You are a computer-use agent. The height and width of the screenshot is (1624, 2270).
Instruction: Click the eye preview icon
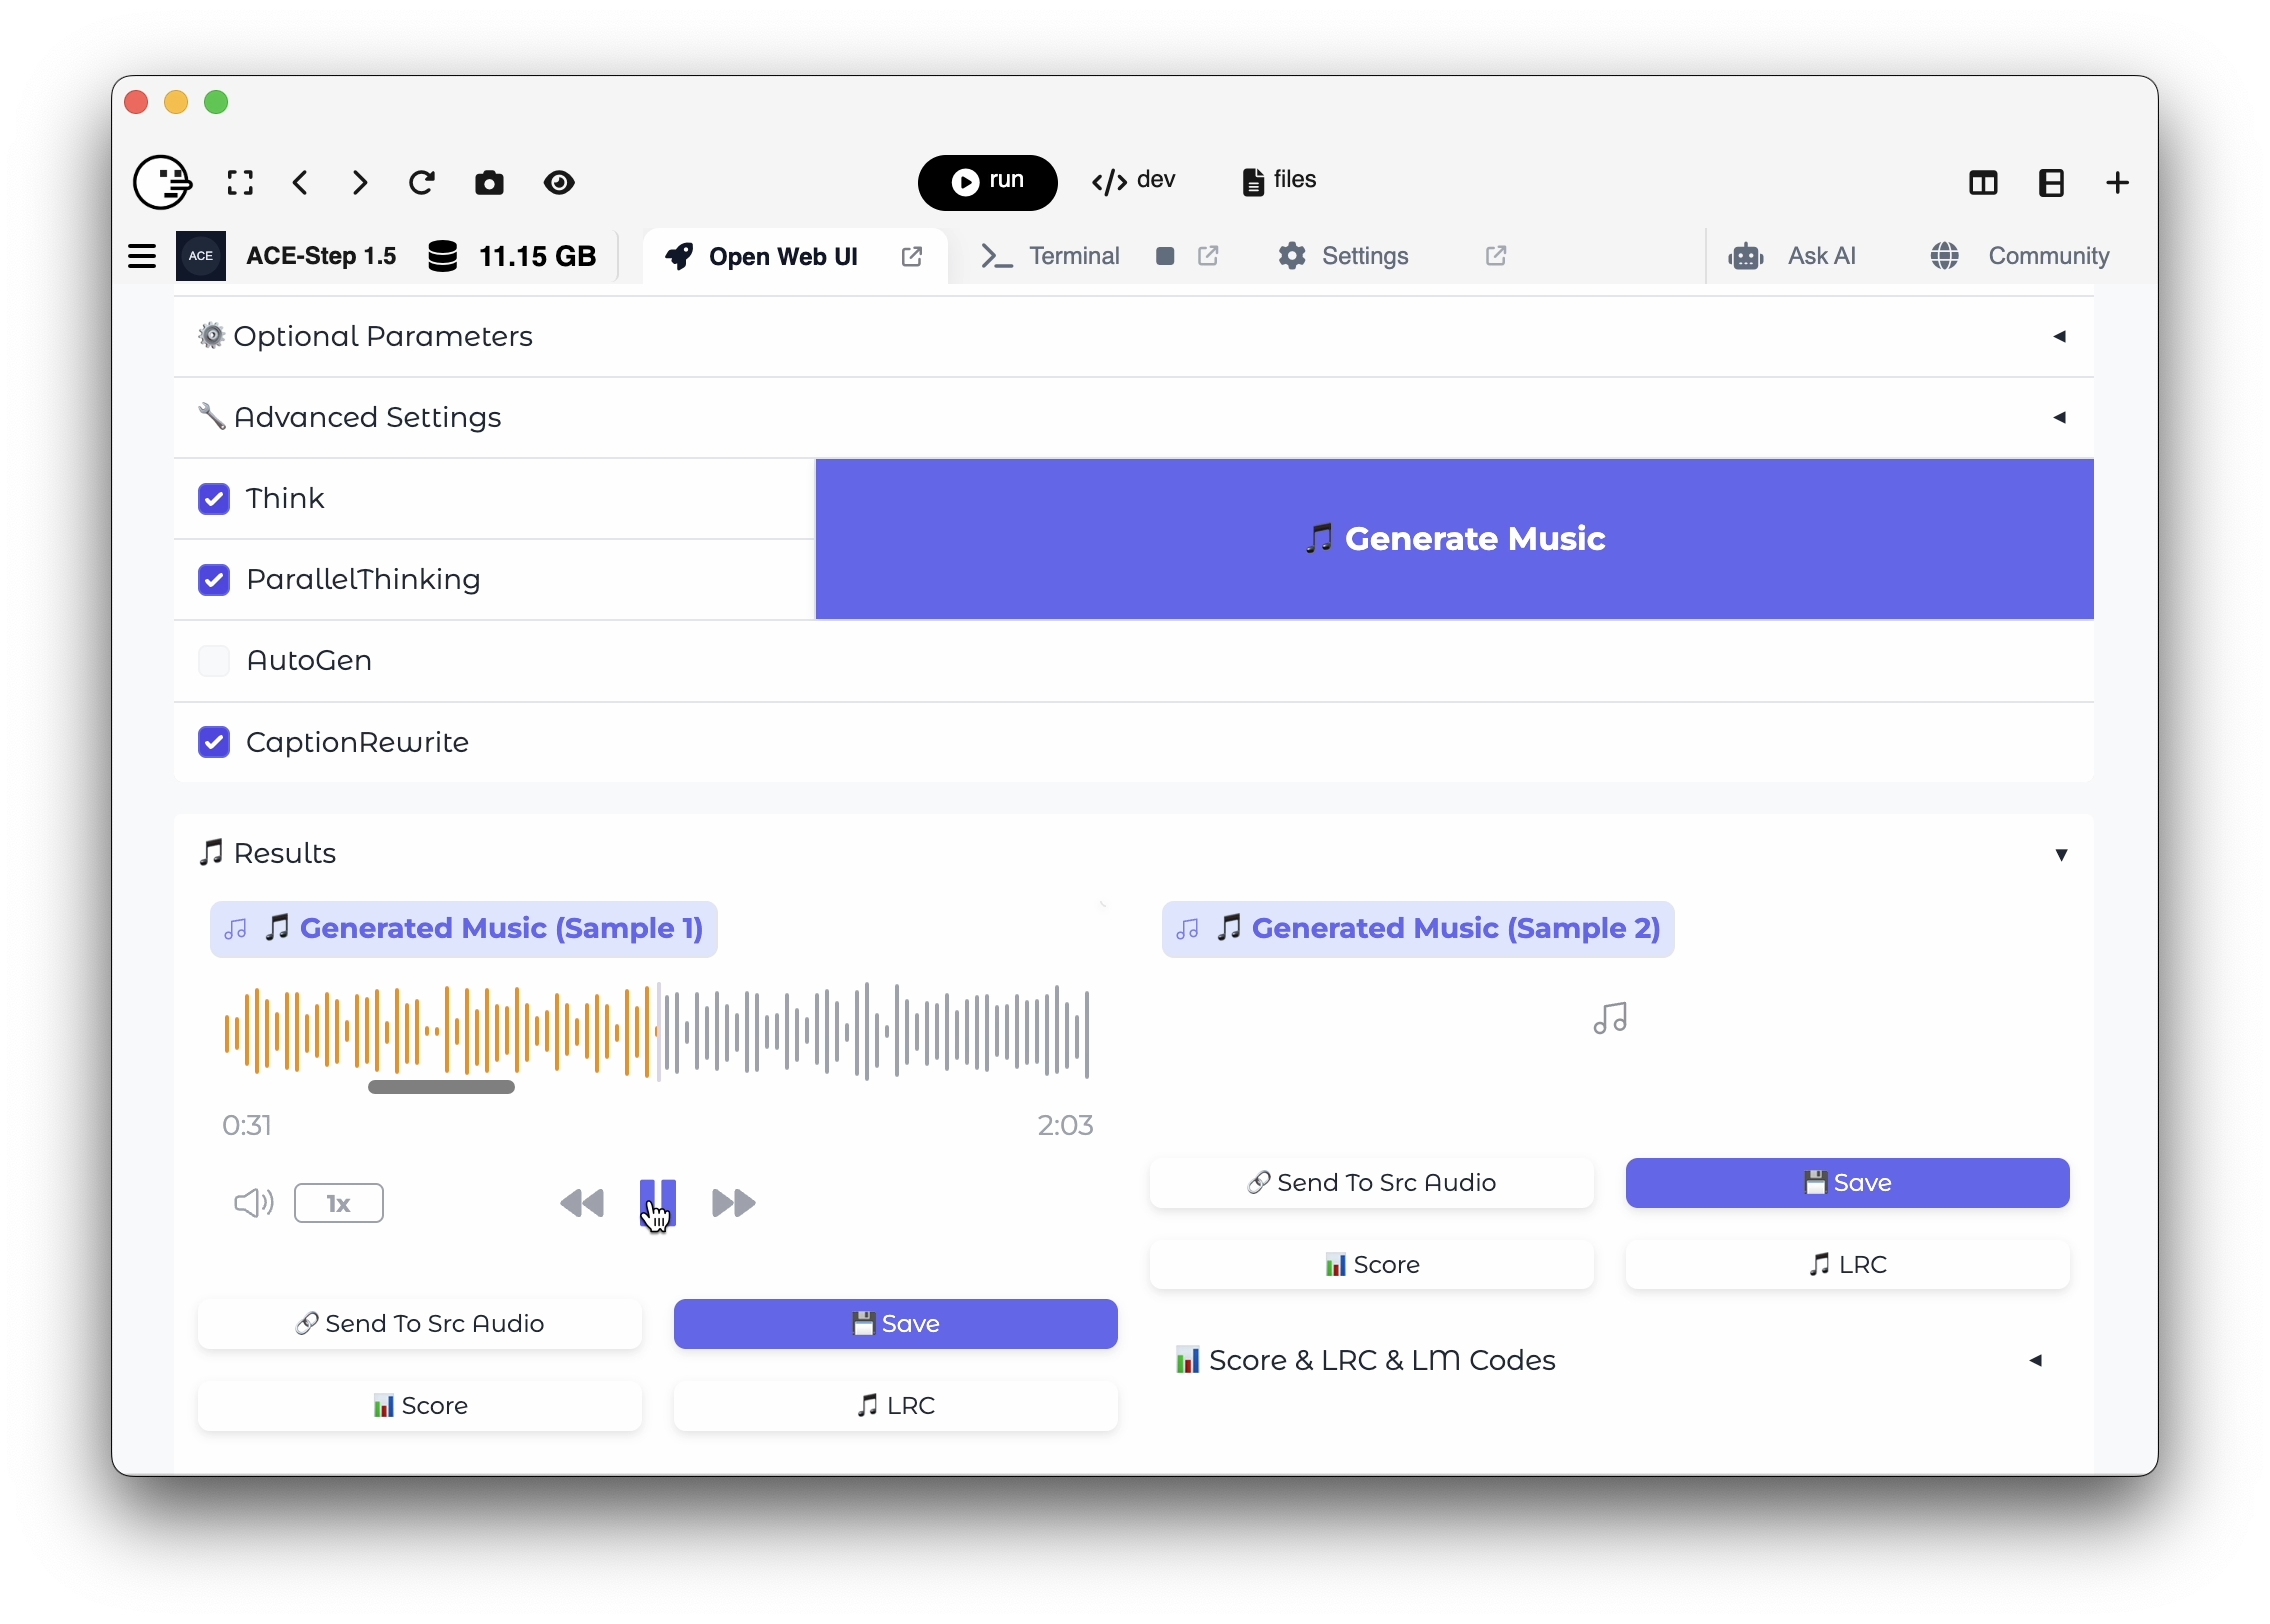pyautogui.click(x=559, y=183)
